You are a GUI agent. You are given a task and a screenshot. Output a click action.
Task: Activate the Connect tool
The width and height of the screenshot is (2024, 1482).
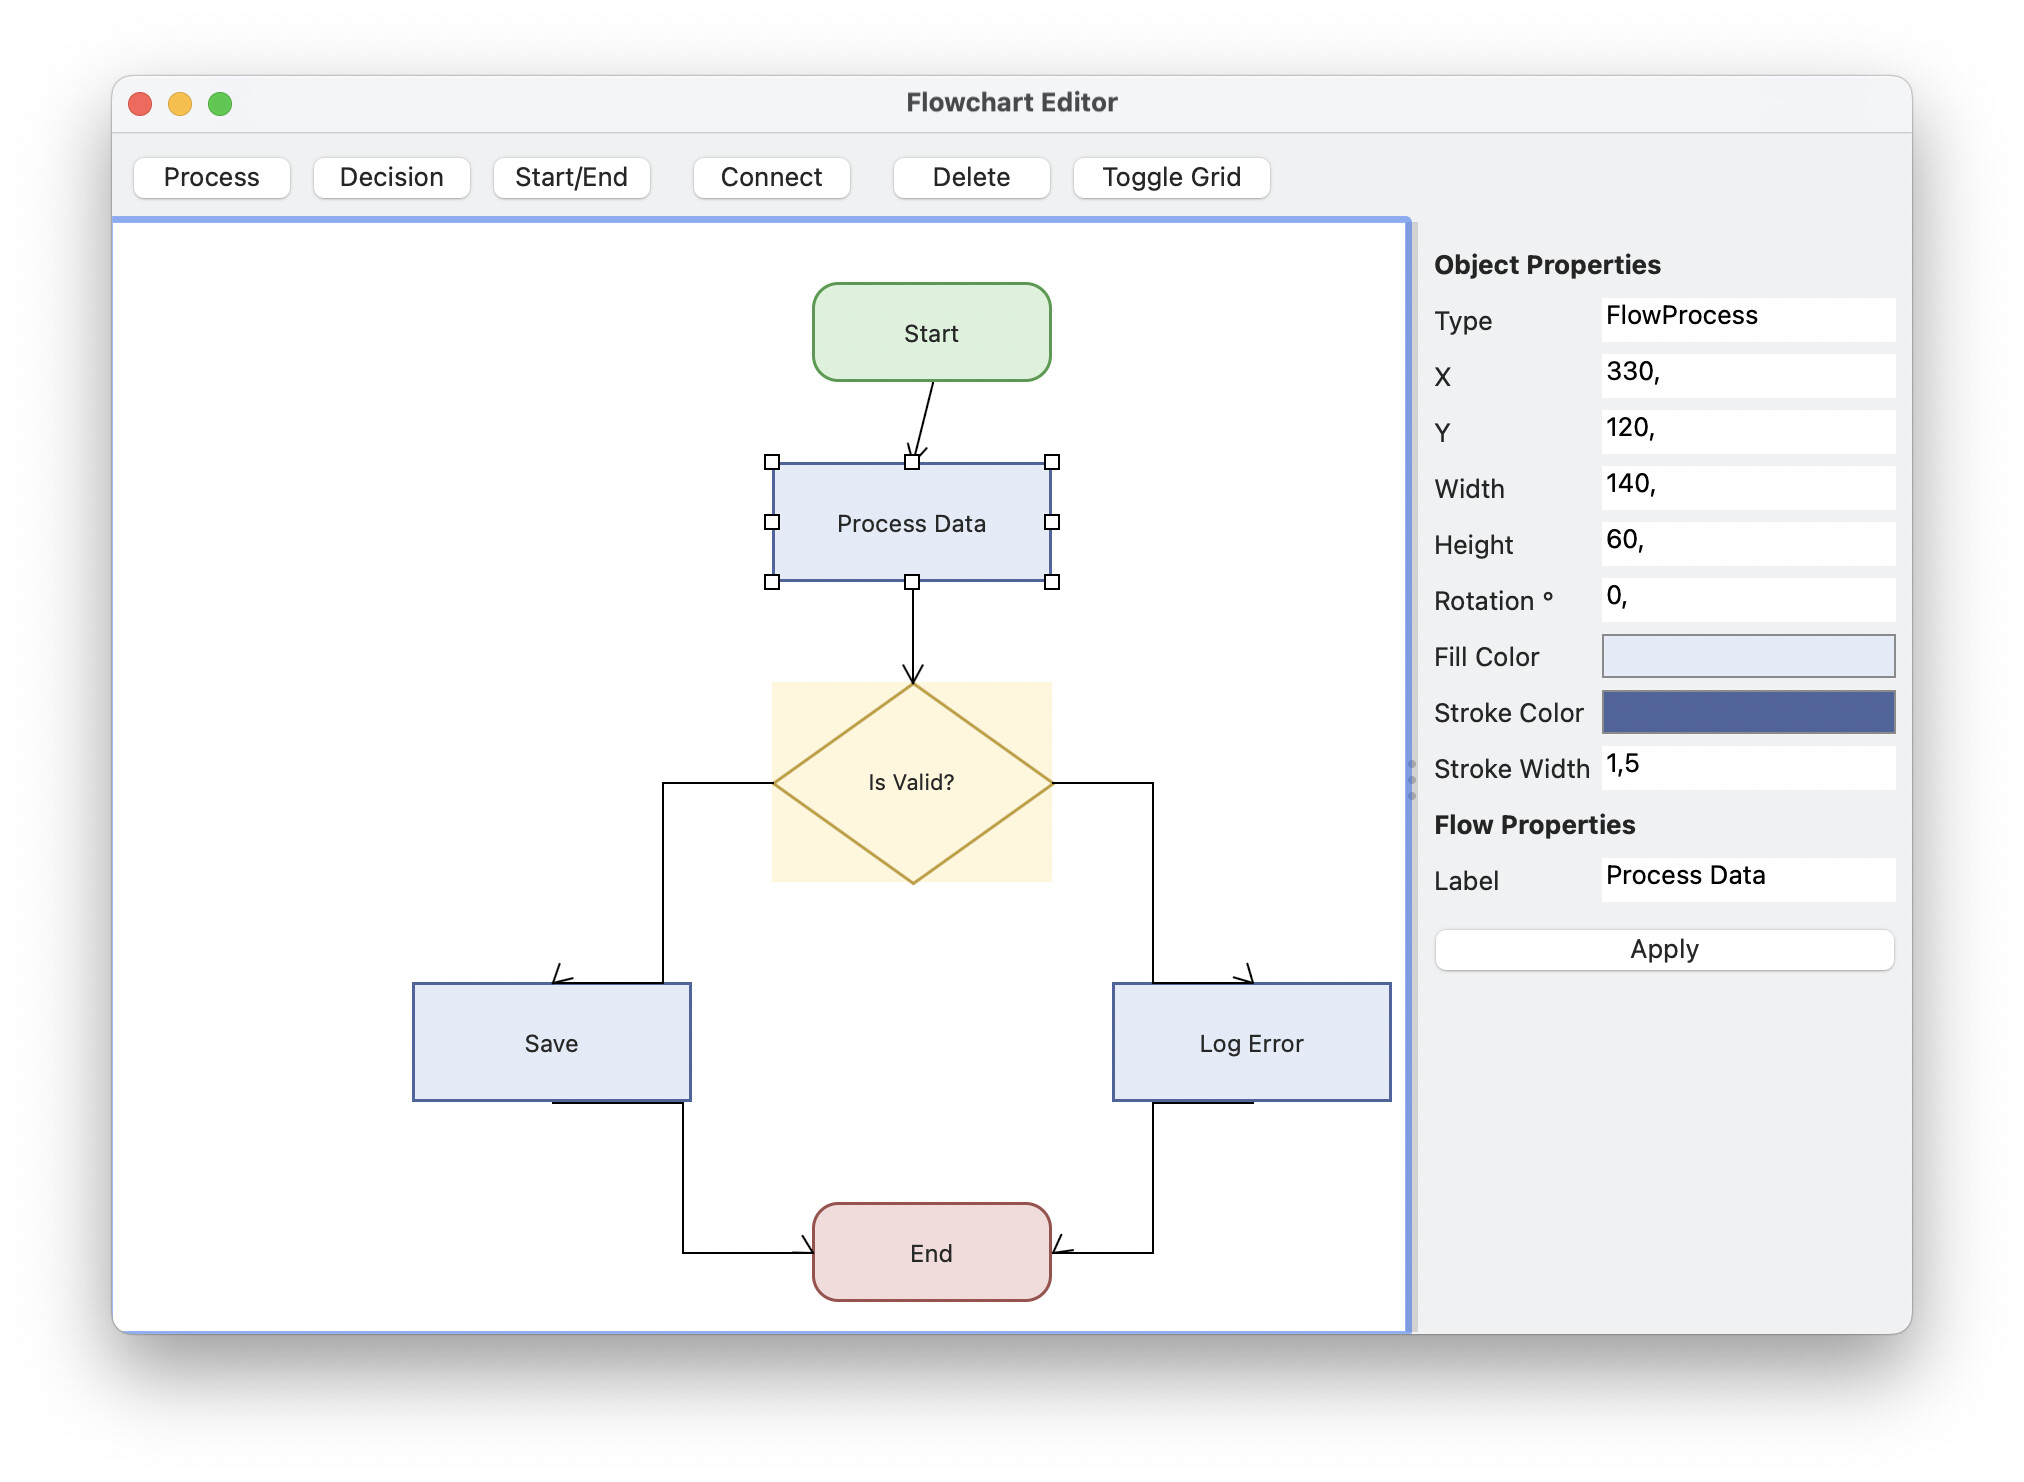tap(771, 177)
